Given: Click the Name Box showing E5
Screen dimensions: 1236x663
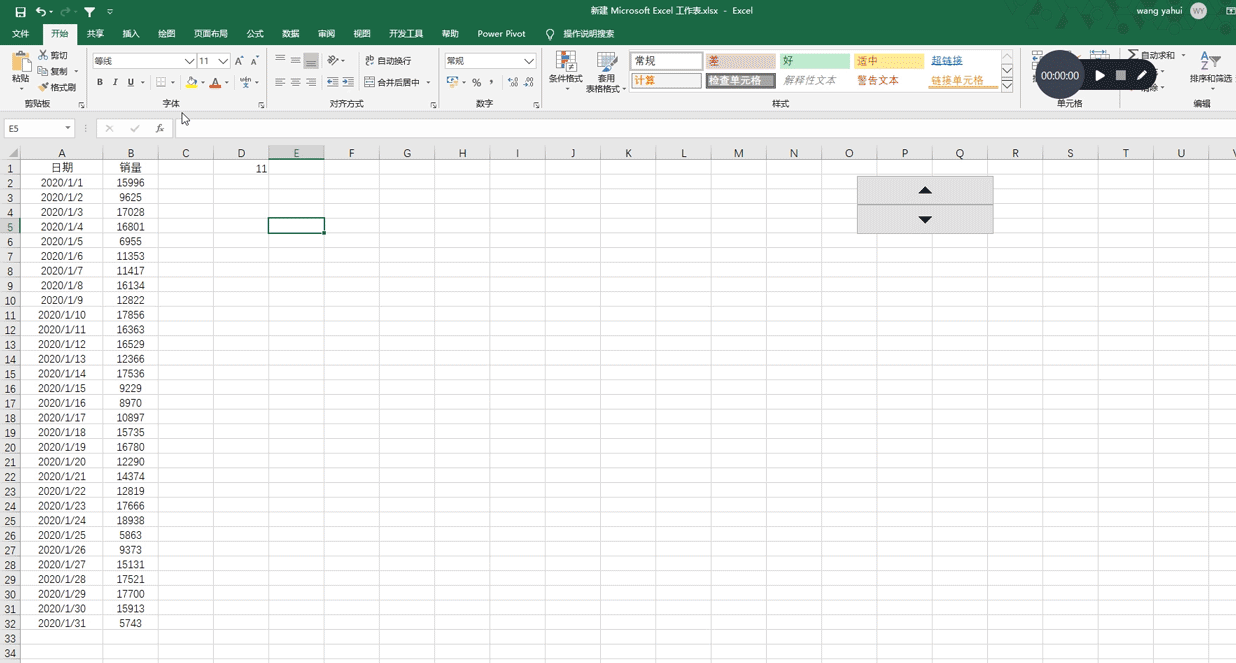Looking at the screenshot, I should [x=38, y=128].
